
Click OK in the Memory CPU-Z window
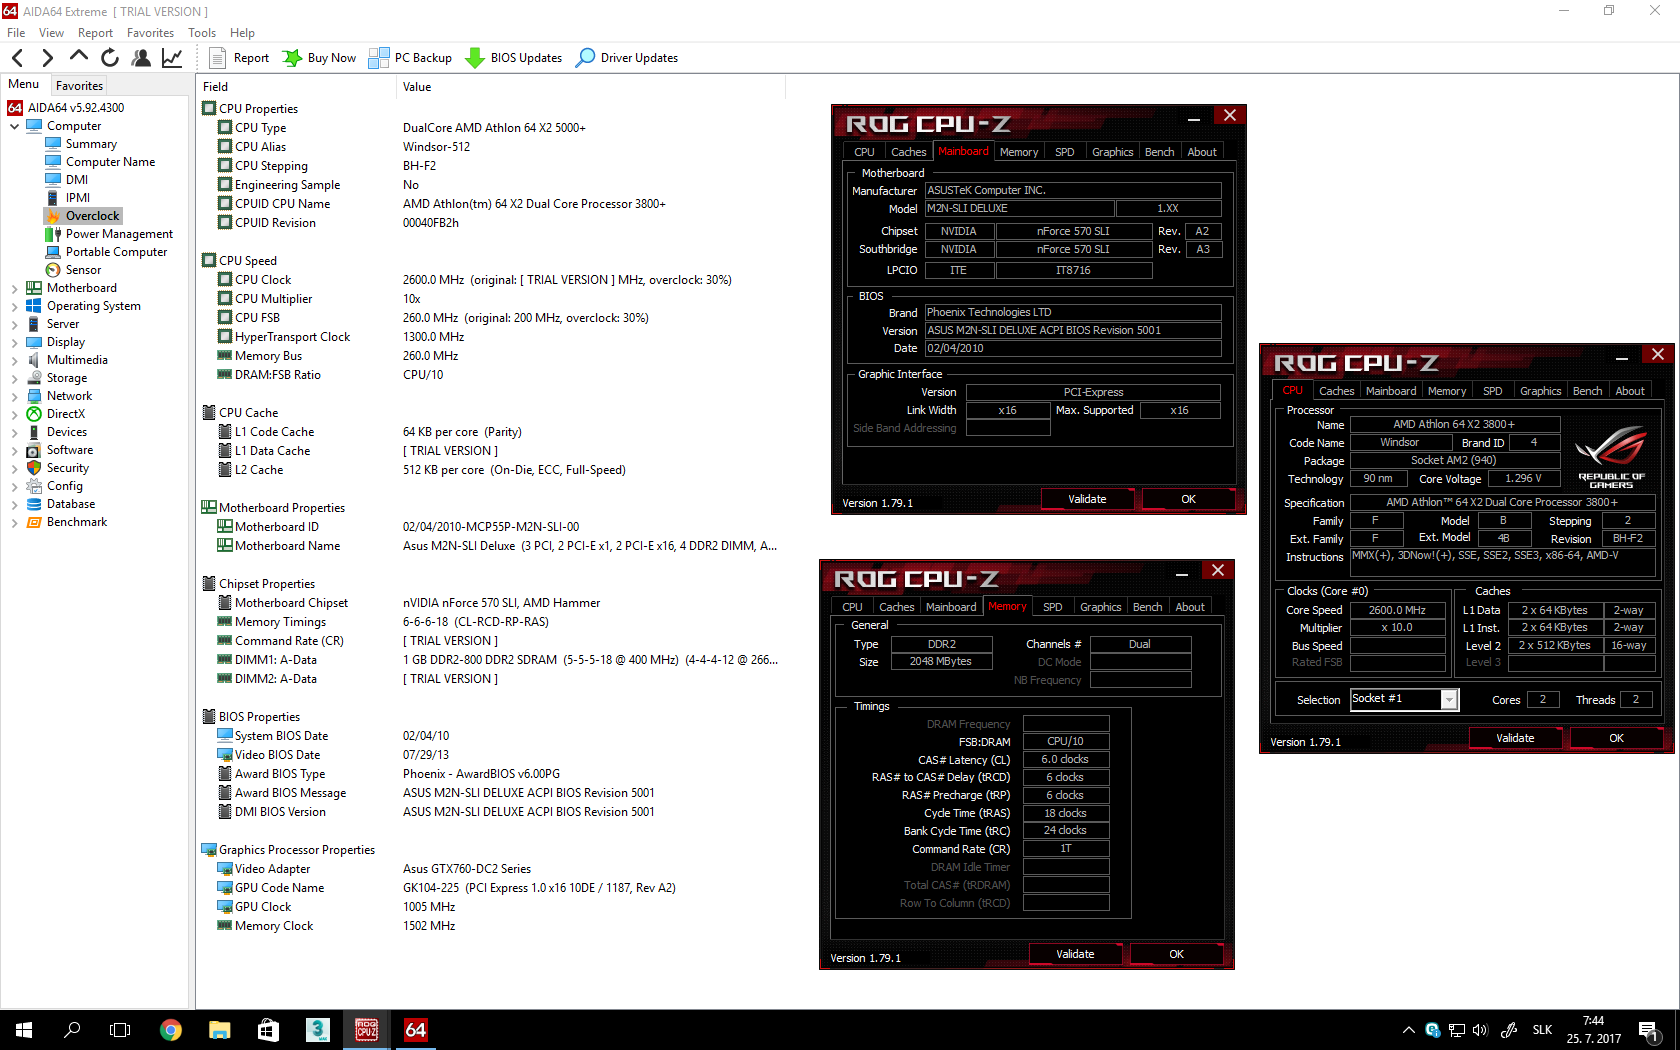click(x=1176, y=954)
